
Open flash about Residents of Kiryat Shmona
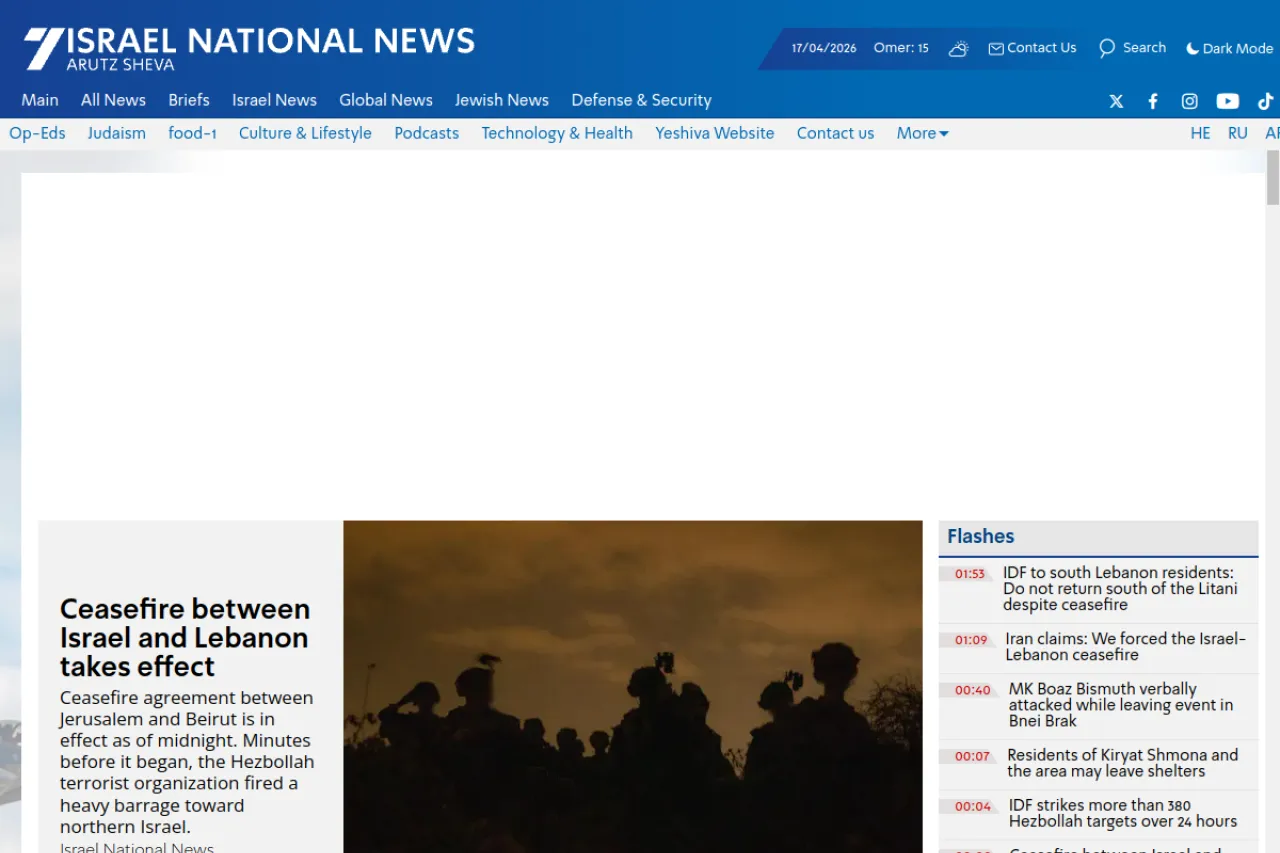[x=1123, y=763]
